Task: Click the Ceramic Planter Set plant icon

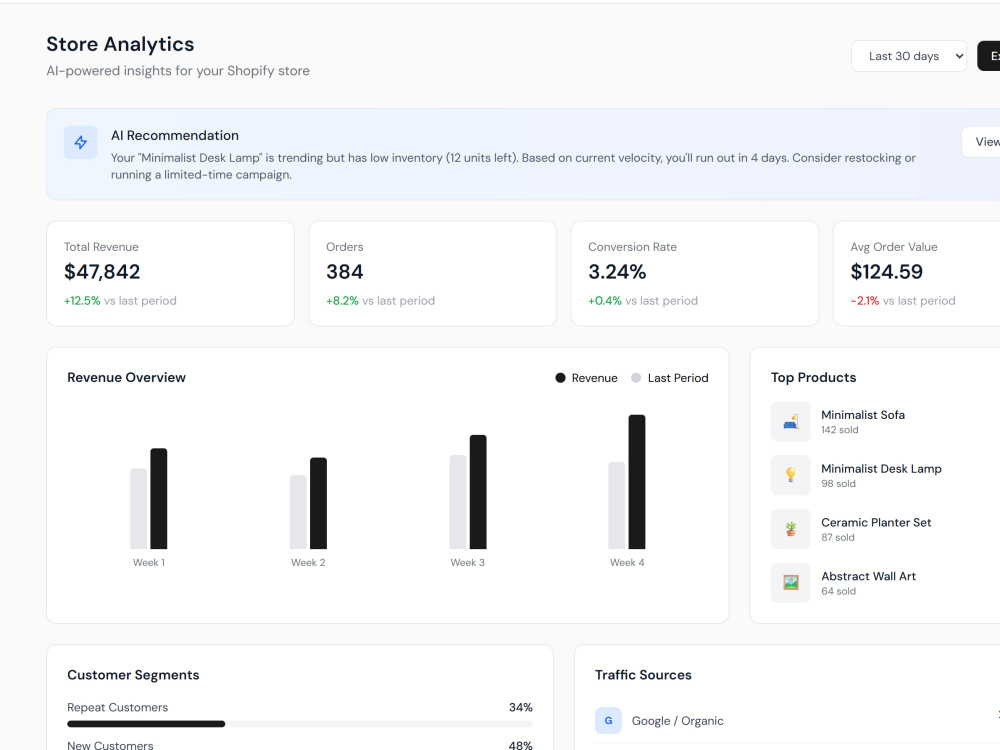Action: [791, 529]
